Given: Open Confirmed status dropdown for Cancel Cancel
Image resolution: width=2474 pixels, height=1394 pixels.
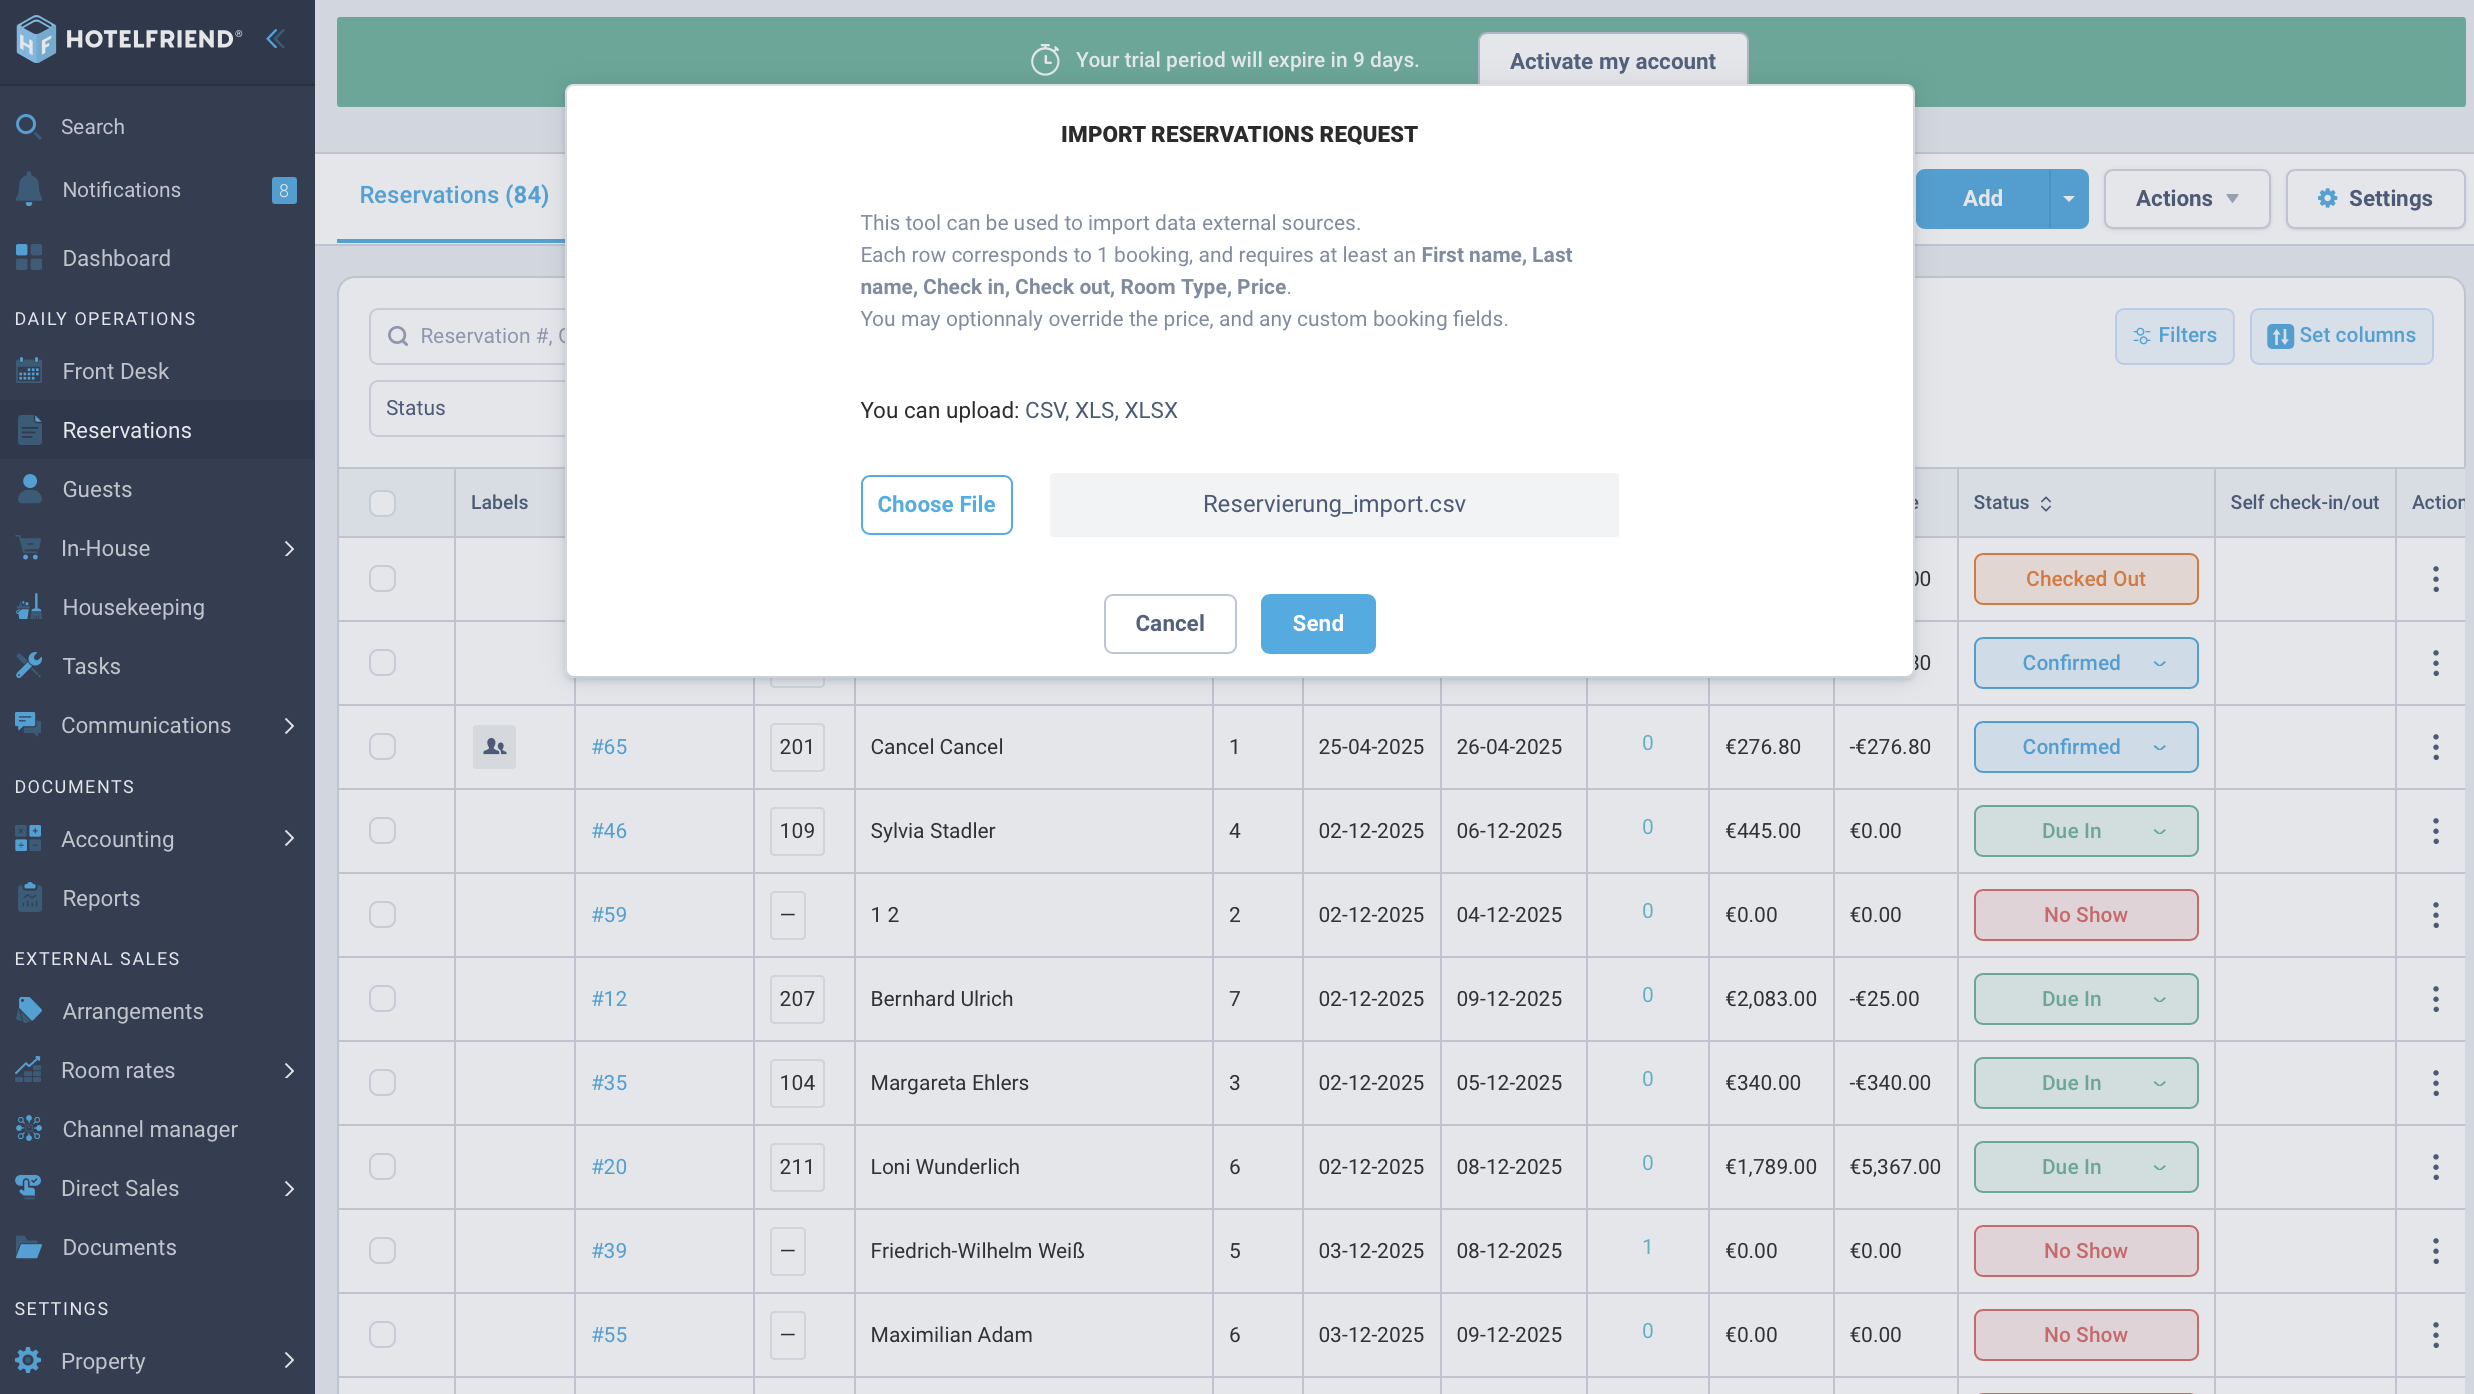Looking at the screenshot, I should 2086,746.
